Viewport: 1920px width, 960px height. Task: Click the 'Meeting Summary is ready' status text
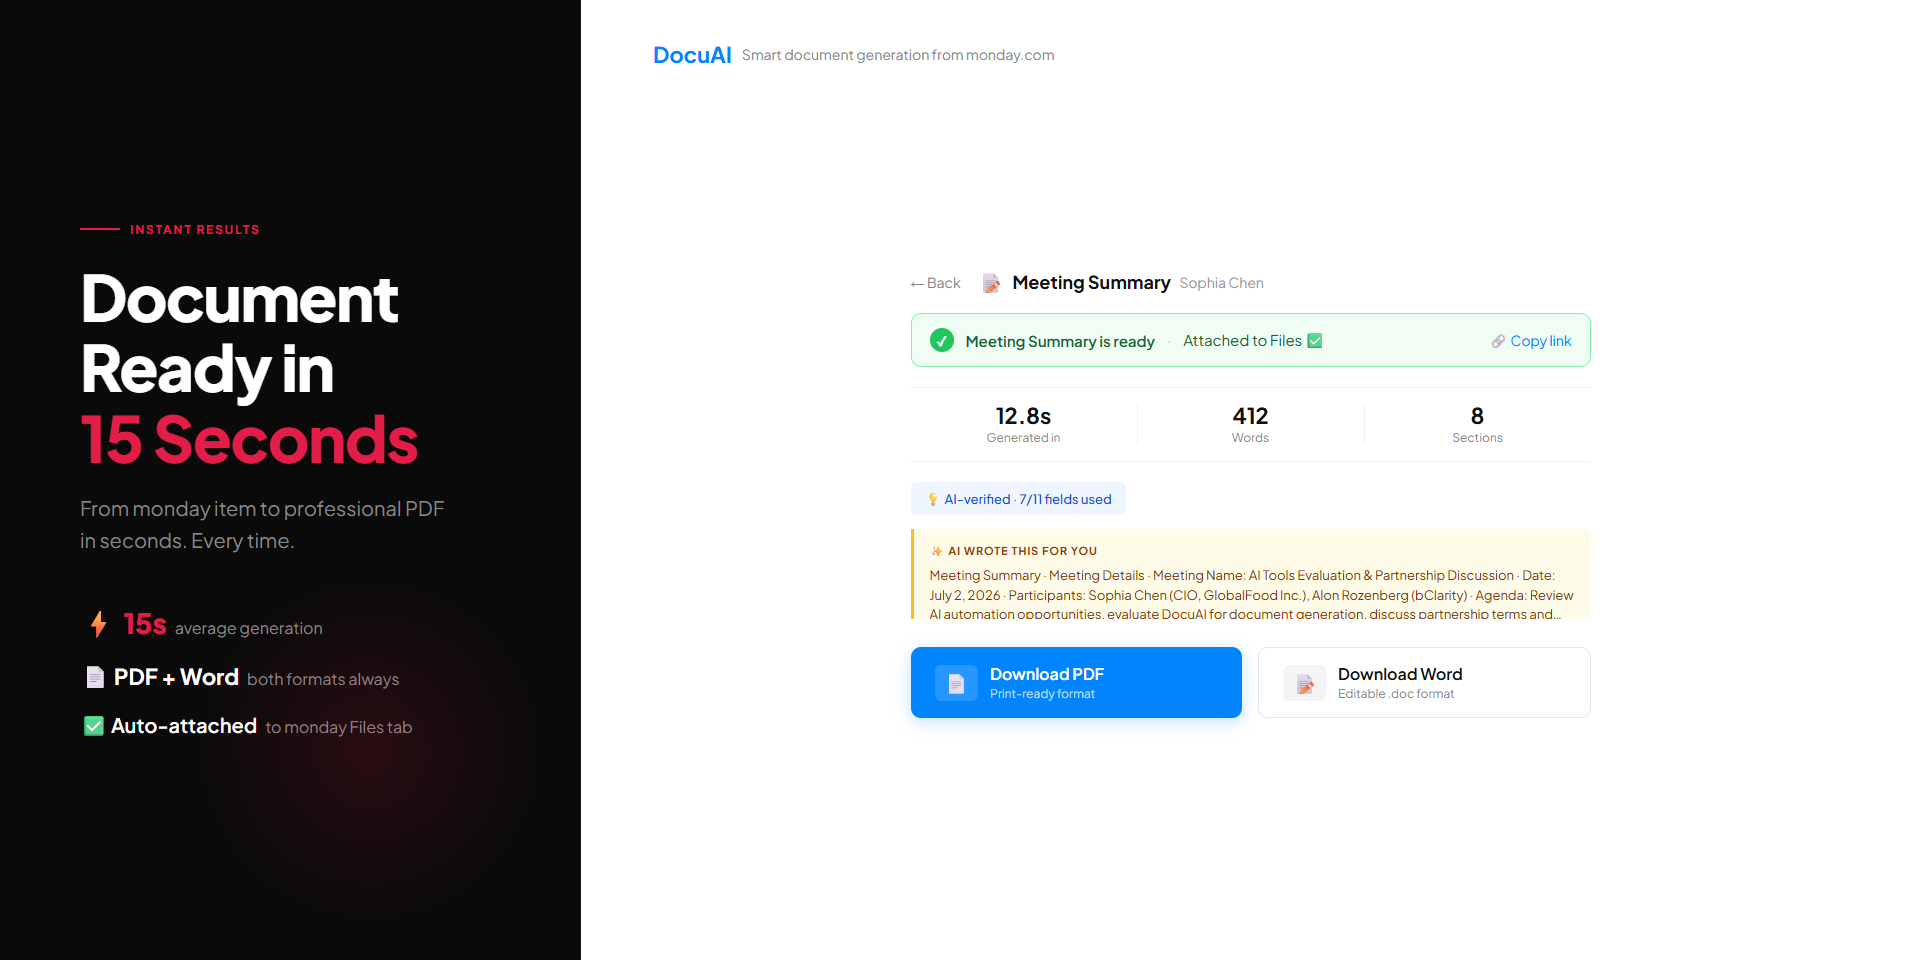[x=1060, y=341]
